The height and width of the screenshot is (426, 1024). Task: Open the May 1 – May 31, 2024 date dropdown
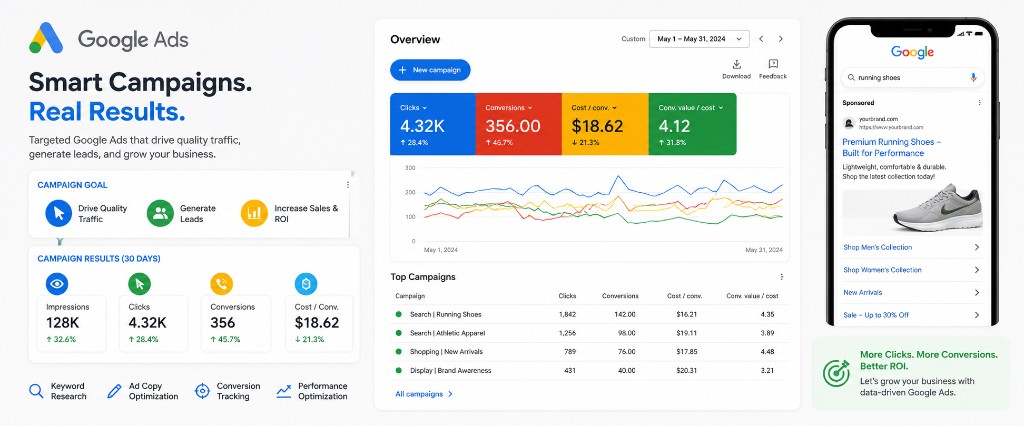699,39
